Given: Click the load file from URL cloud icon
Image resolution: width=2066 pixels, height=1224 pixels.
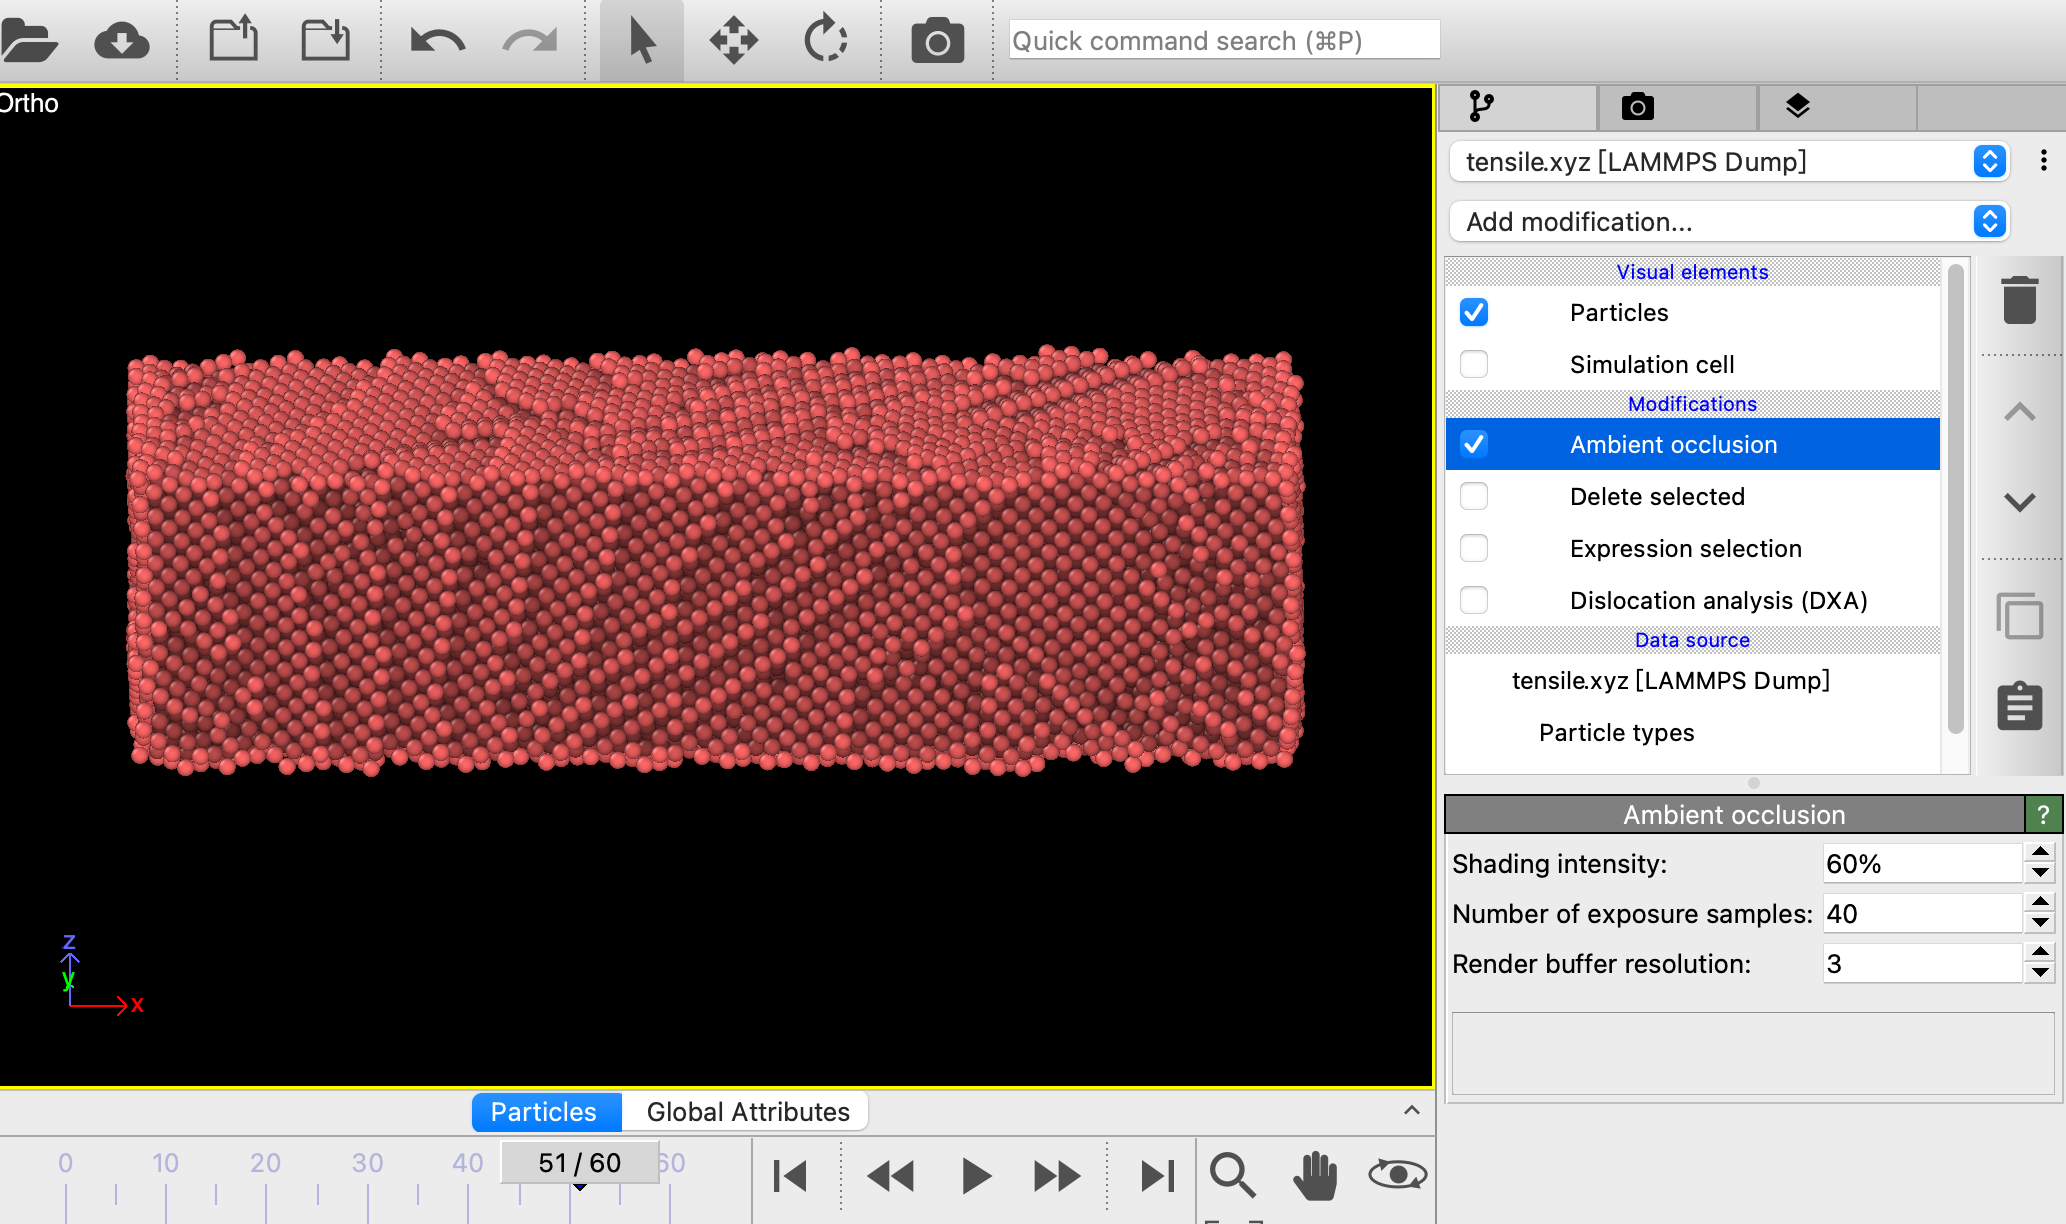Looking at the screenshot, I should tap(121, 41).
